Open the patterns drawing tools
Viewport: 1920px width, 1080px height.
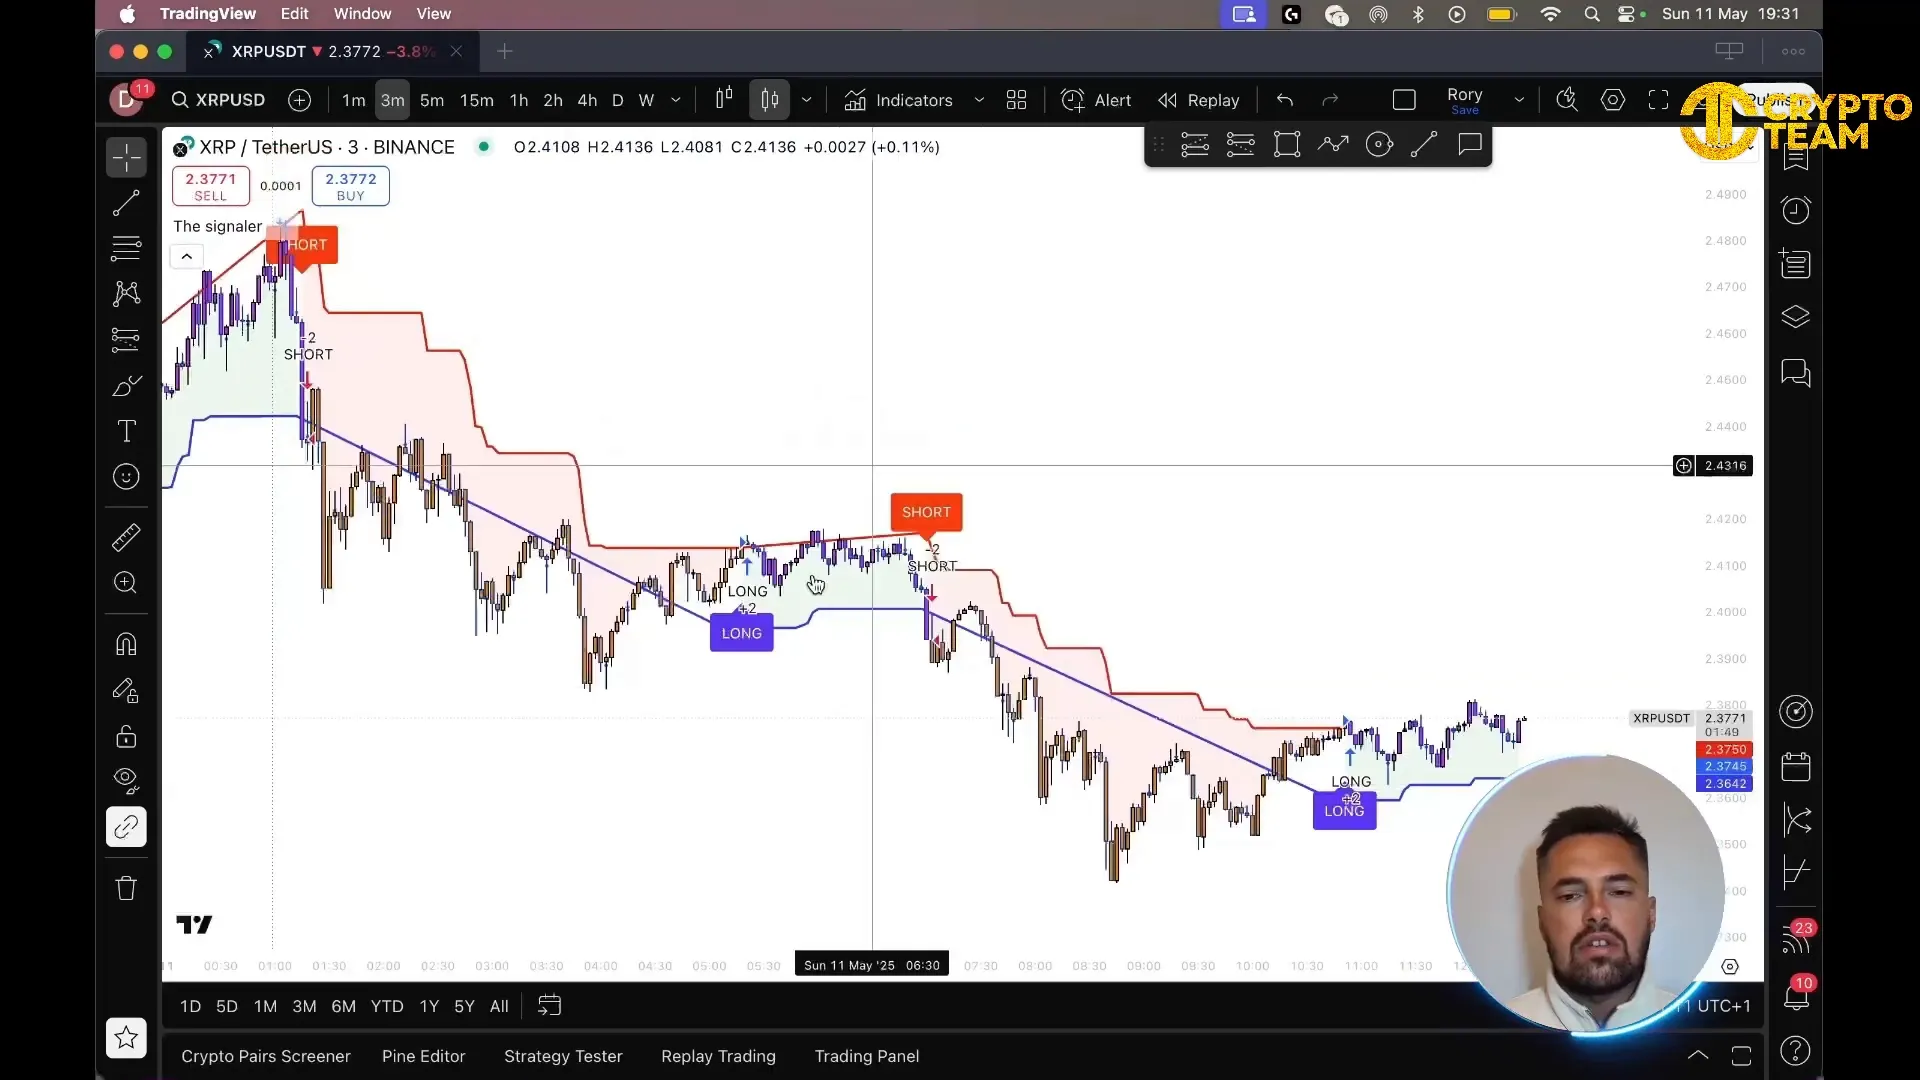(x=126, y=293)
